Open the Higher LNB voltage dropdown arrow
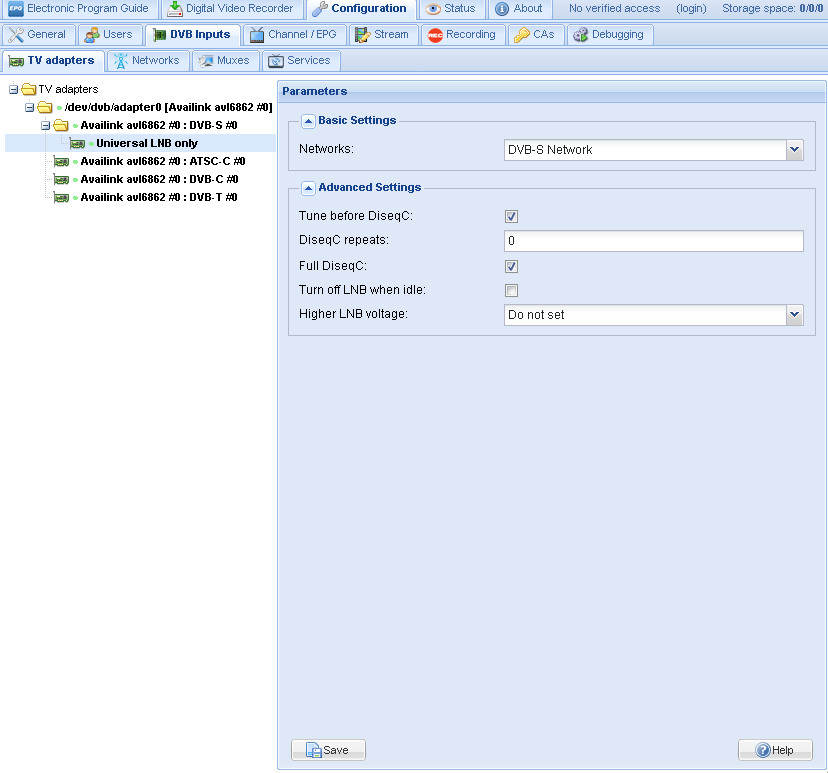 (795, 315)
